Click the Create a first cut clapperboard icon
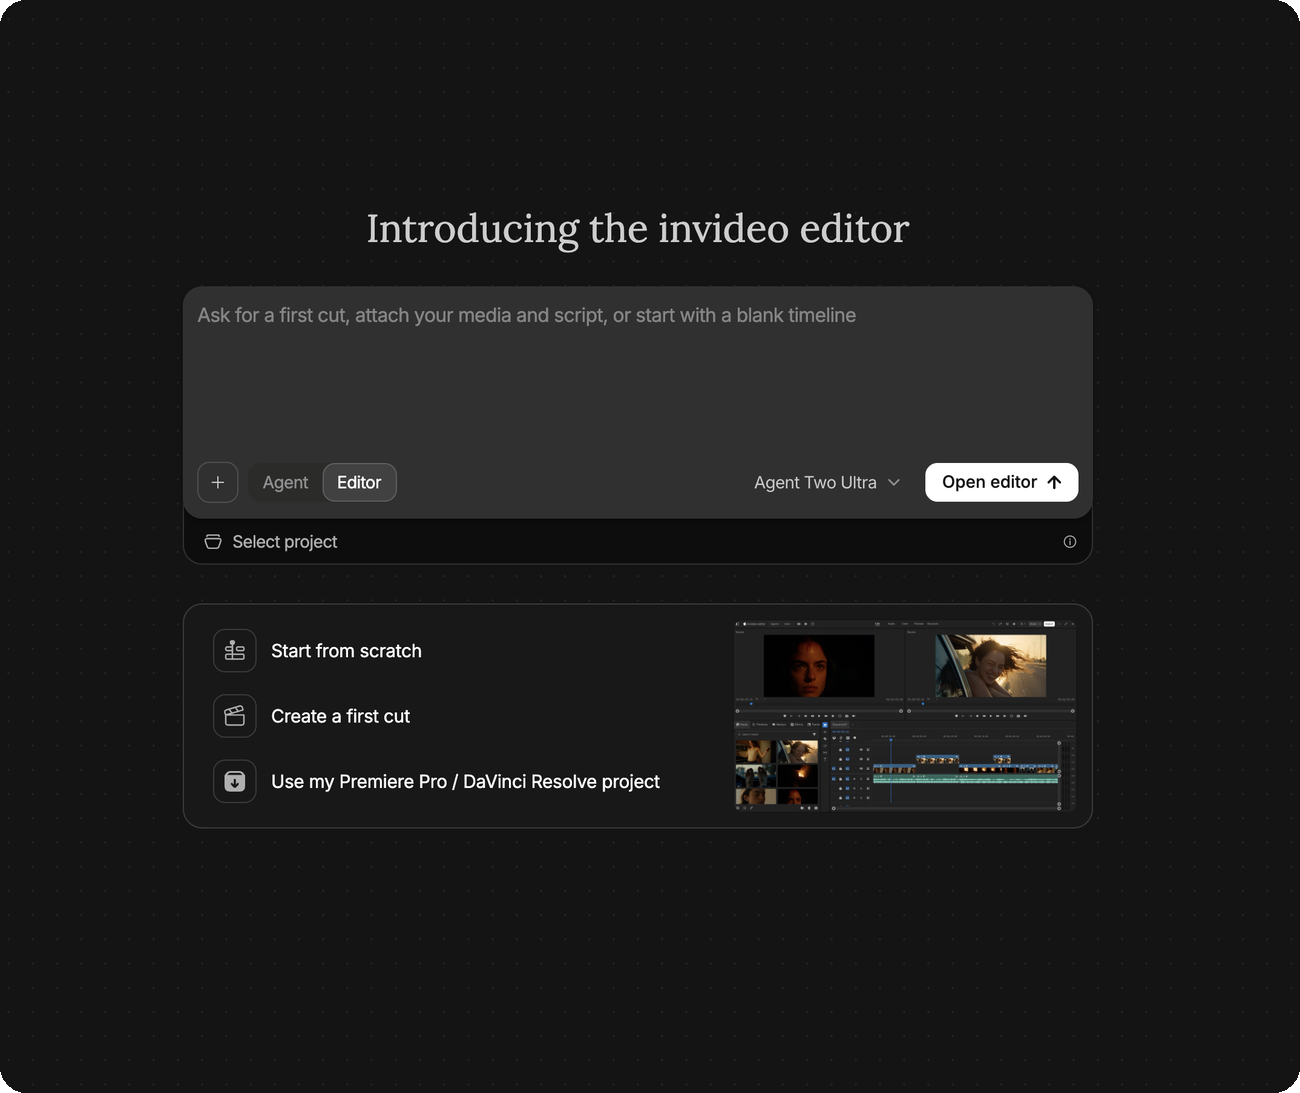The image size is (1300, 1093). tap(235, 716)
